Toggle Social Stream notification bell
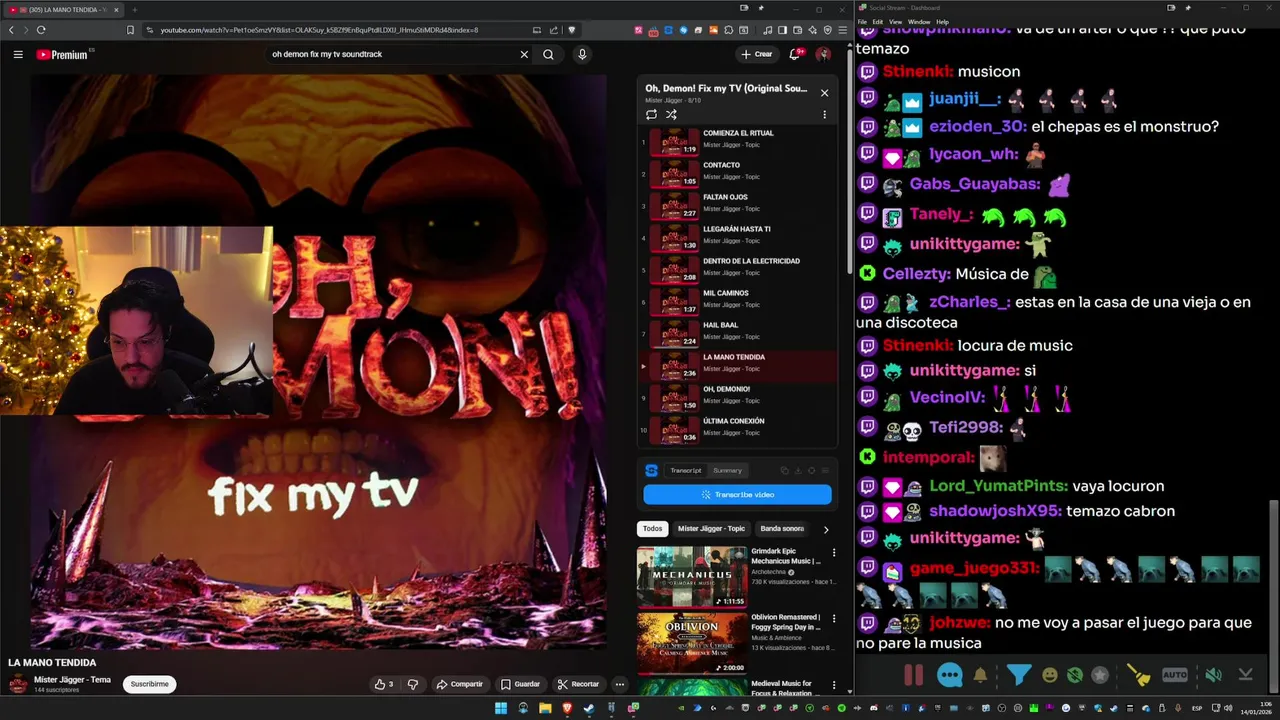 click(981, 675)
